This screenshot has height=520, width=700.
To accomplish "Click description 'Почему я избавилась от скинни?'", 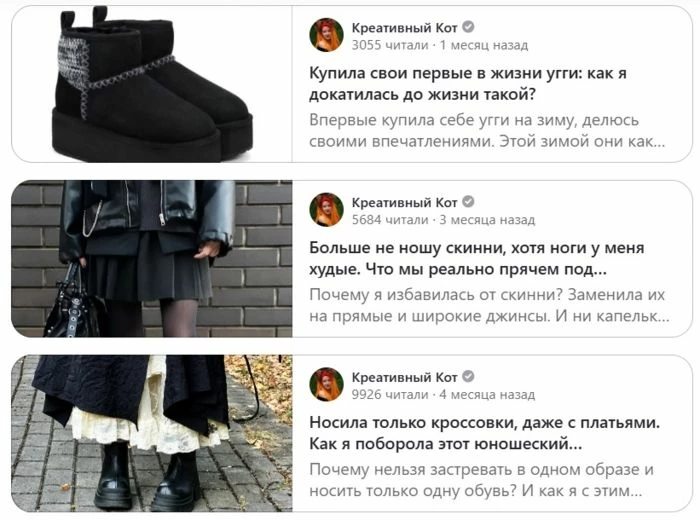I will [489, 305].
